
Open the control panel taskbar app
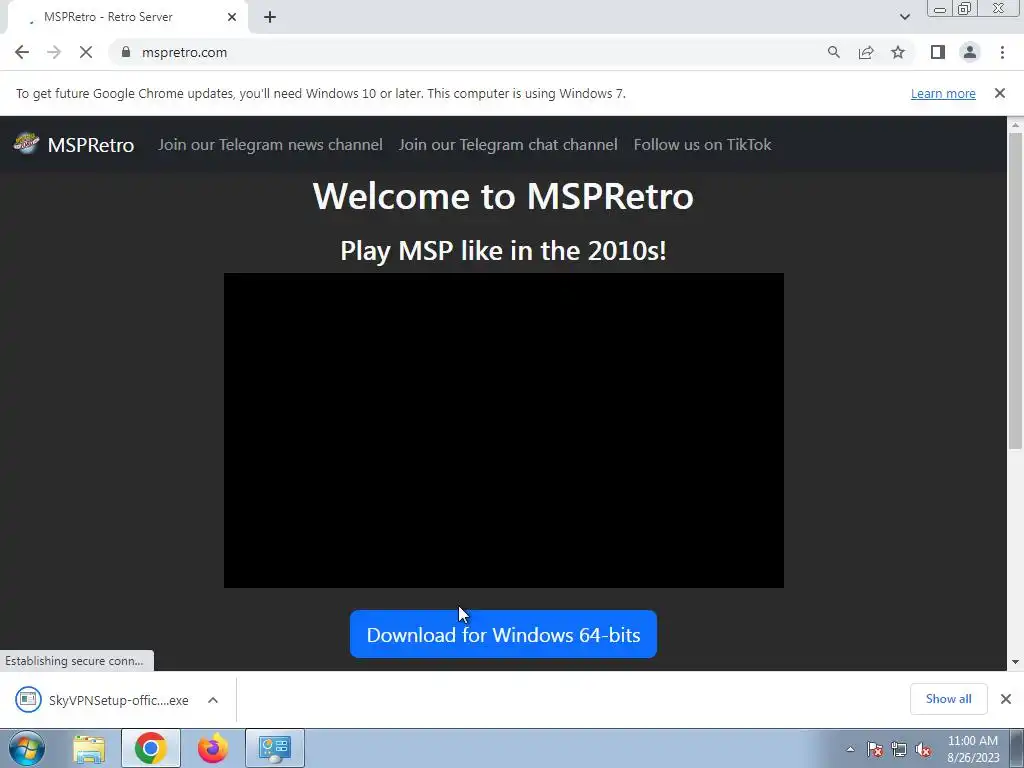pos(274,748)
